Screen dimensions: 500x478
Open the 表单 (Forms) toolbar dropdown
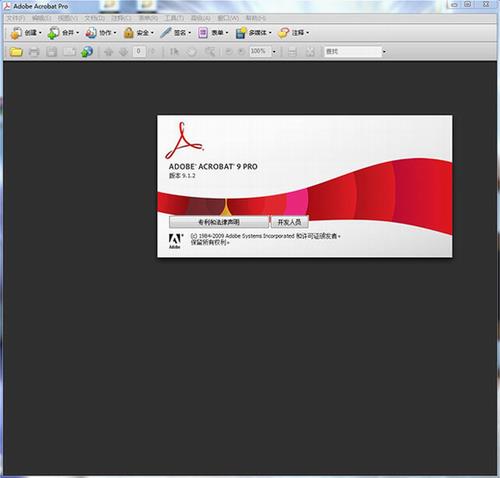(213, 33)
